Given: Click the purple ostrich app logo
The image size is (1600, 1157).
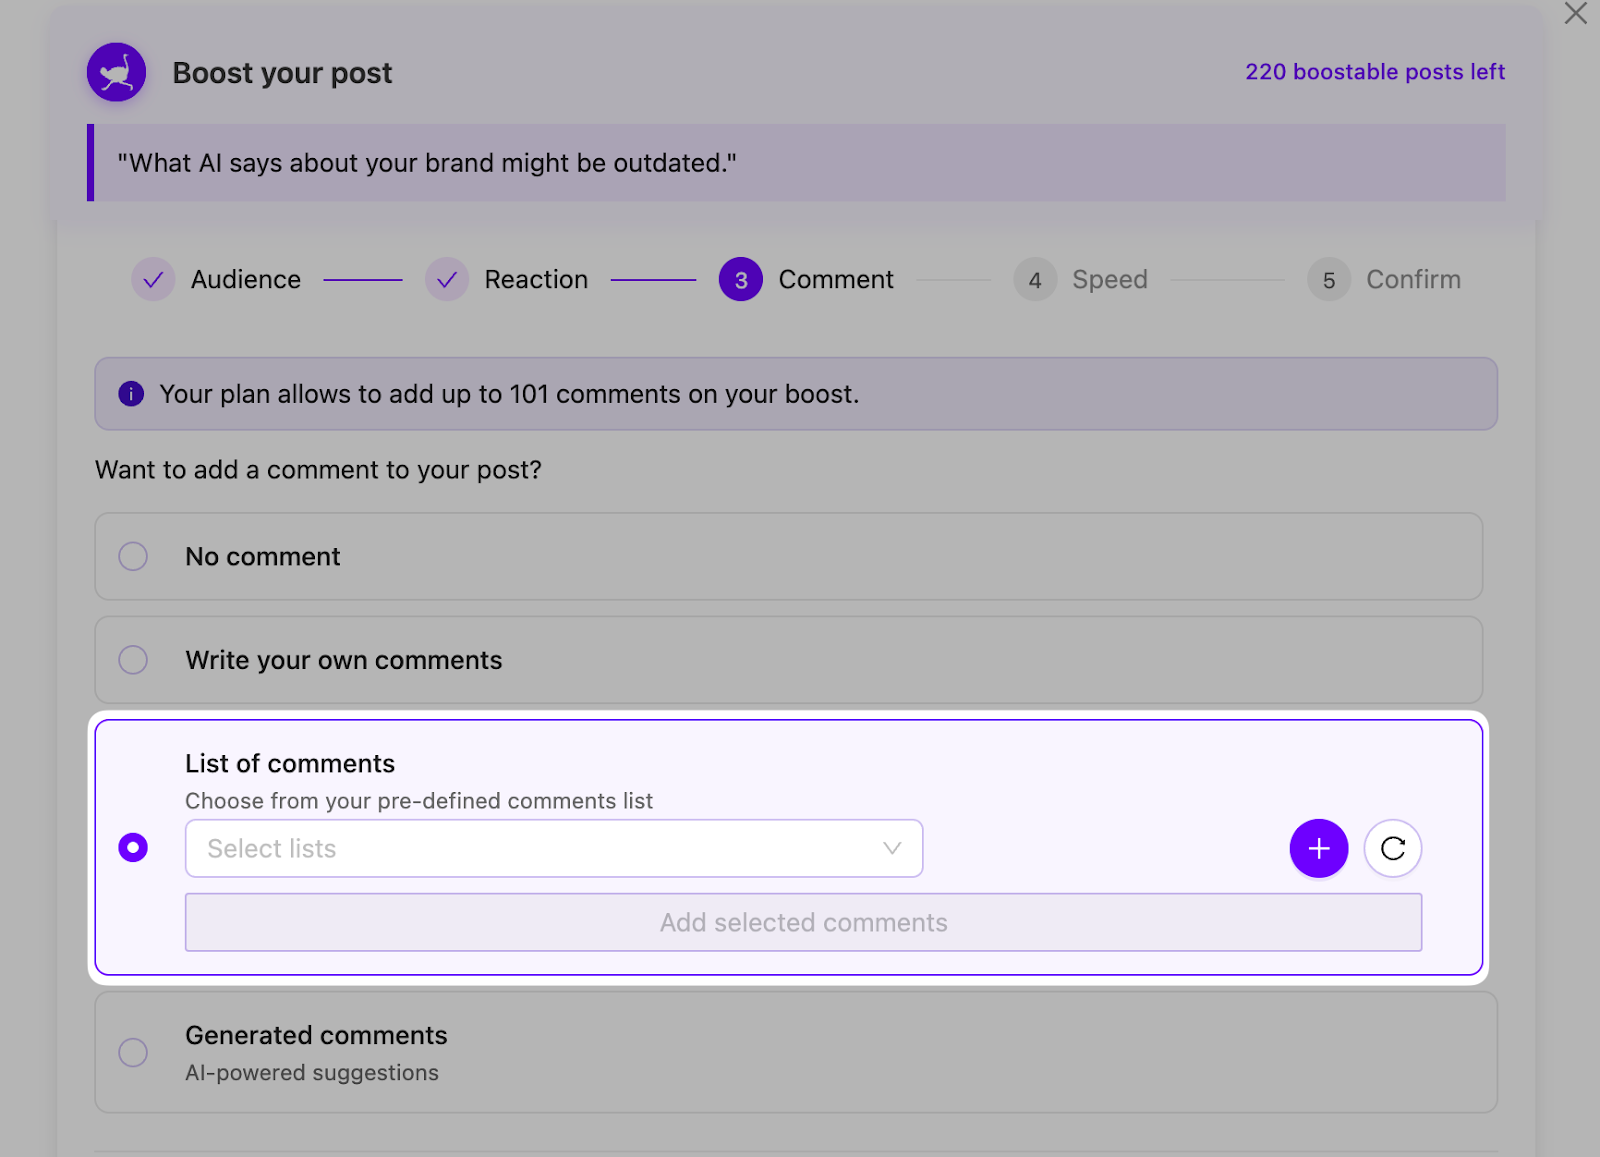Looking at the screenshot, I should point(115,71).
